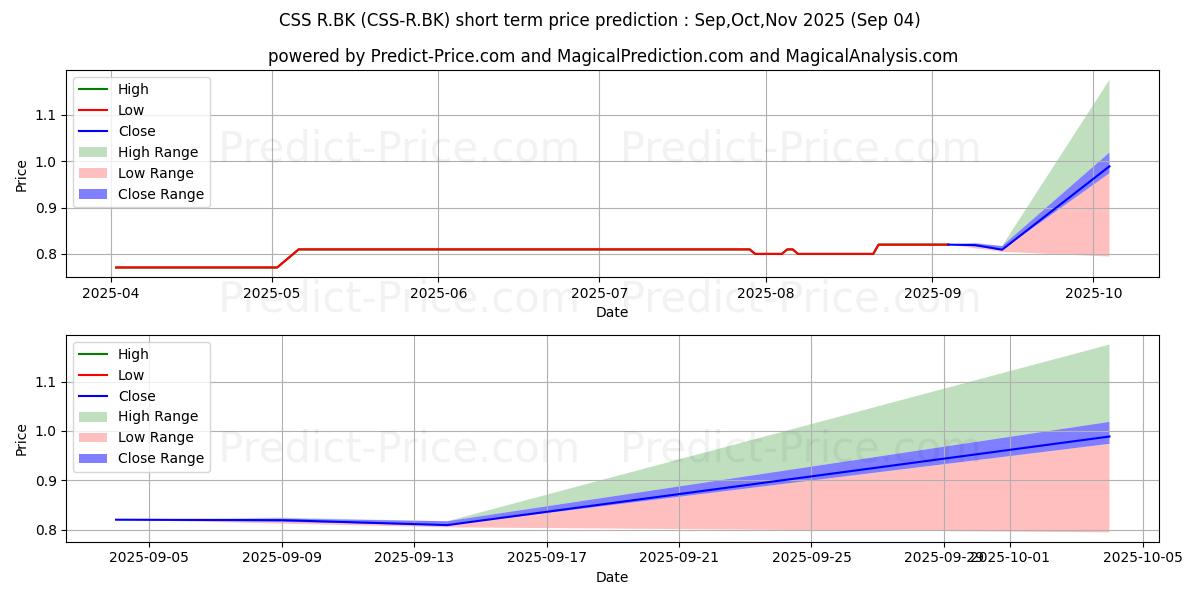1200x600 pixels.
Task: Click the 2025-09-25 tick on bottom axis
Action: tap(812, 558)
